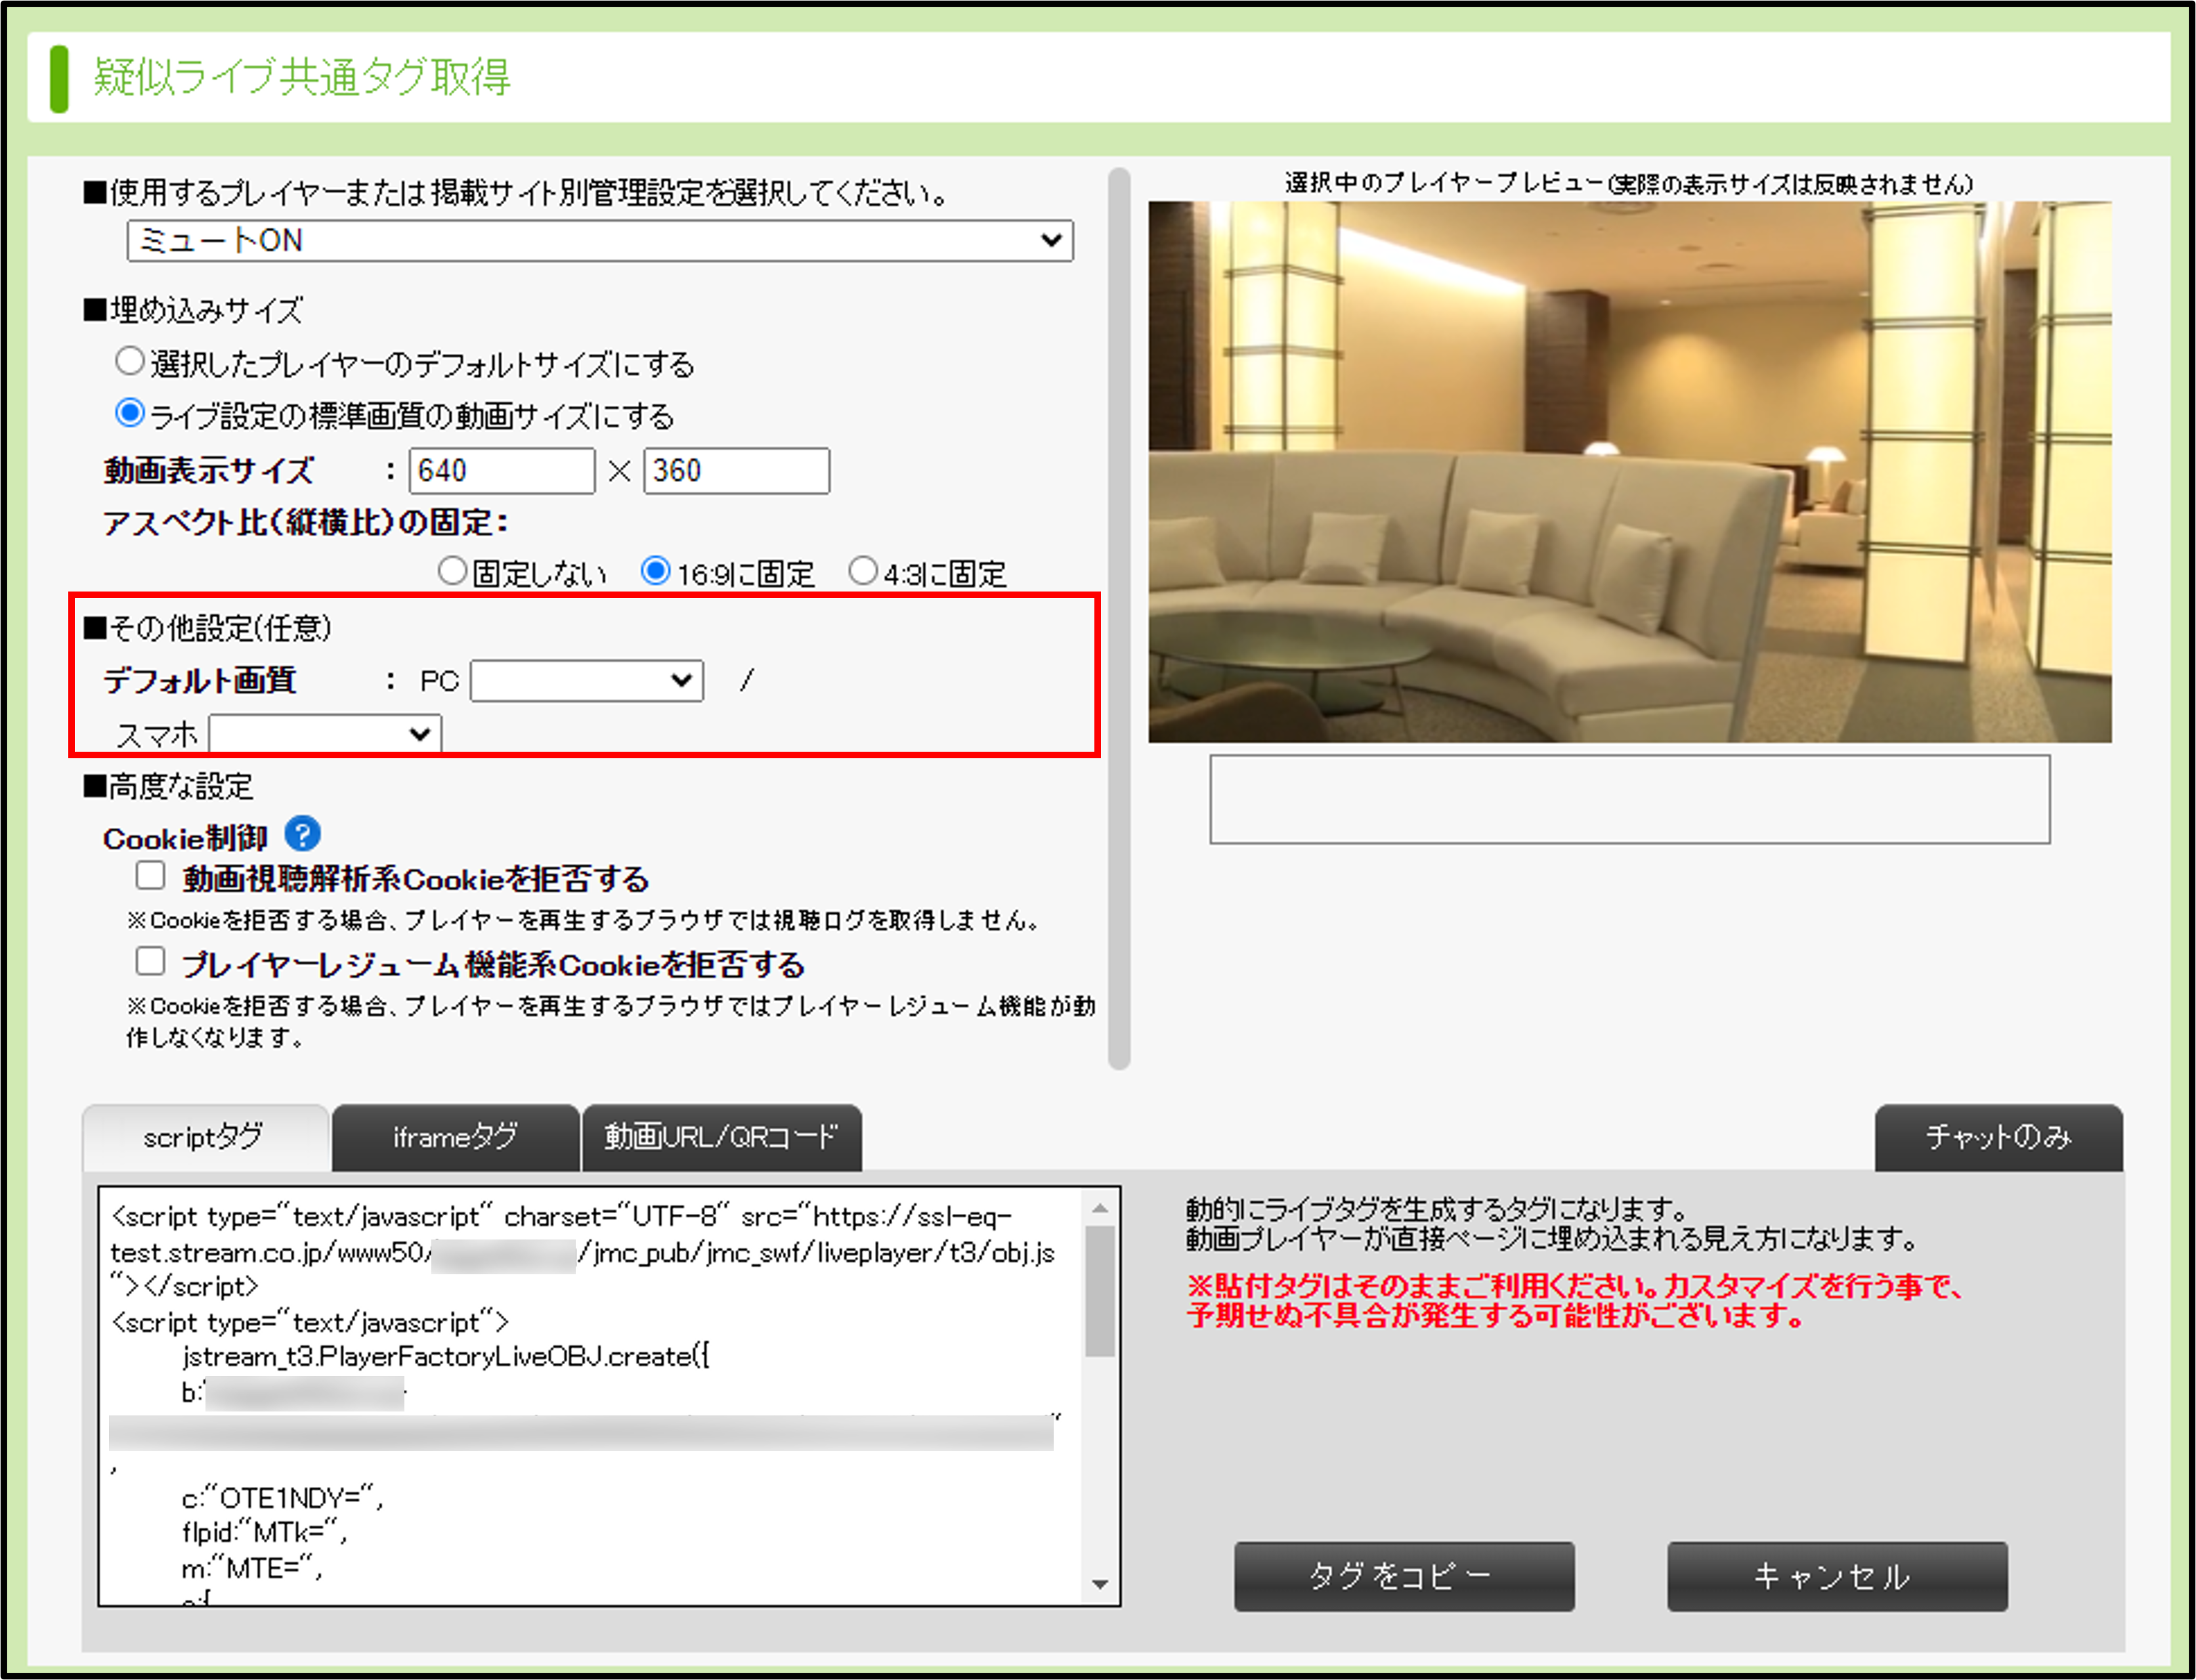This screenshot has width=2196, height=1680.
Task: Enable rejecting video analytics Cookie
Action: coord(151,876)
